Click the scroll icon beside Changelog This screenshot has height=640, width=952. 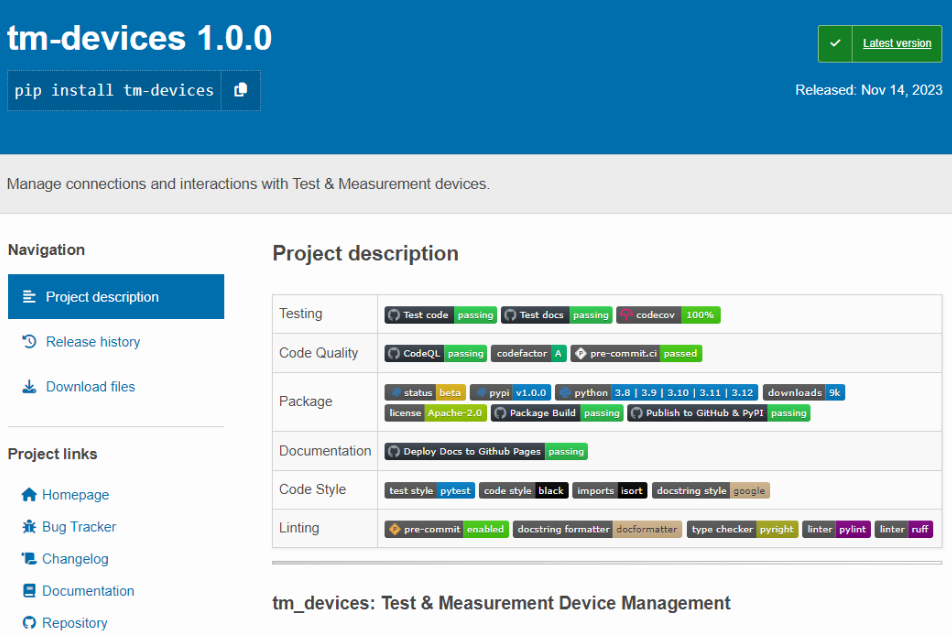(29, 559)
